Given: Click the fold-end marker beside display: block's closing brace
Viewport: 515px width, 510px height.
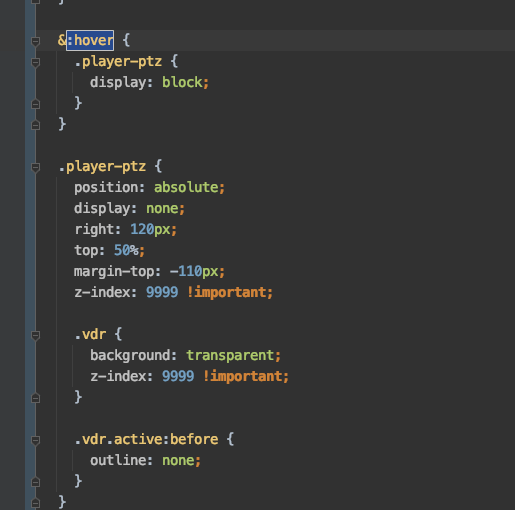Looking at the screenshot, I should [35, 104].
